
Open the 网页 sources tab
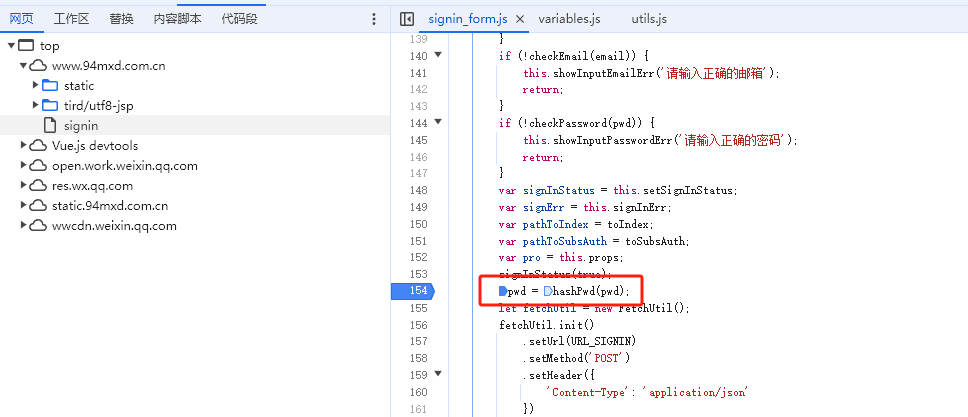coord(22,19)
